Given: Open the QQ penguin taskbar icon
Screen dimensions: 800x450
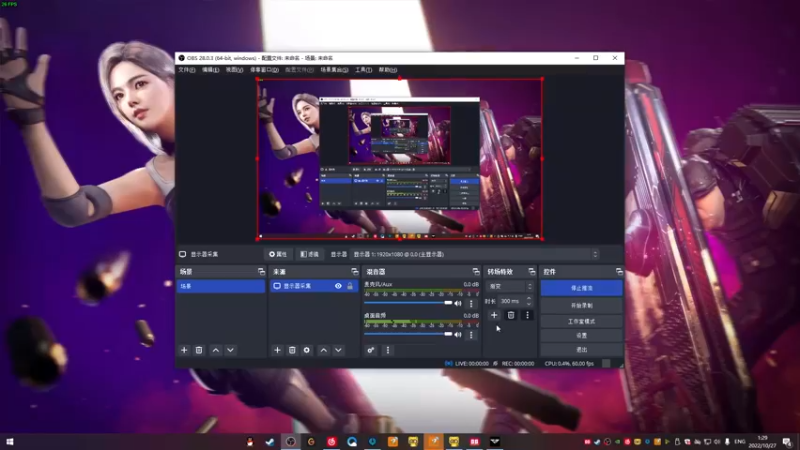Looking at the screenshot, I should pos(249,442).
